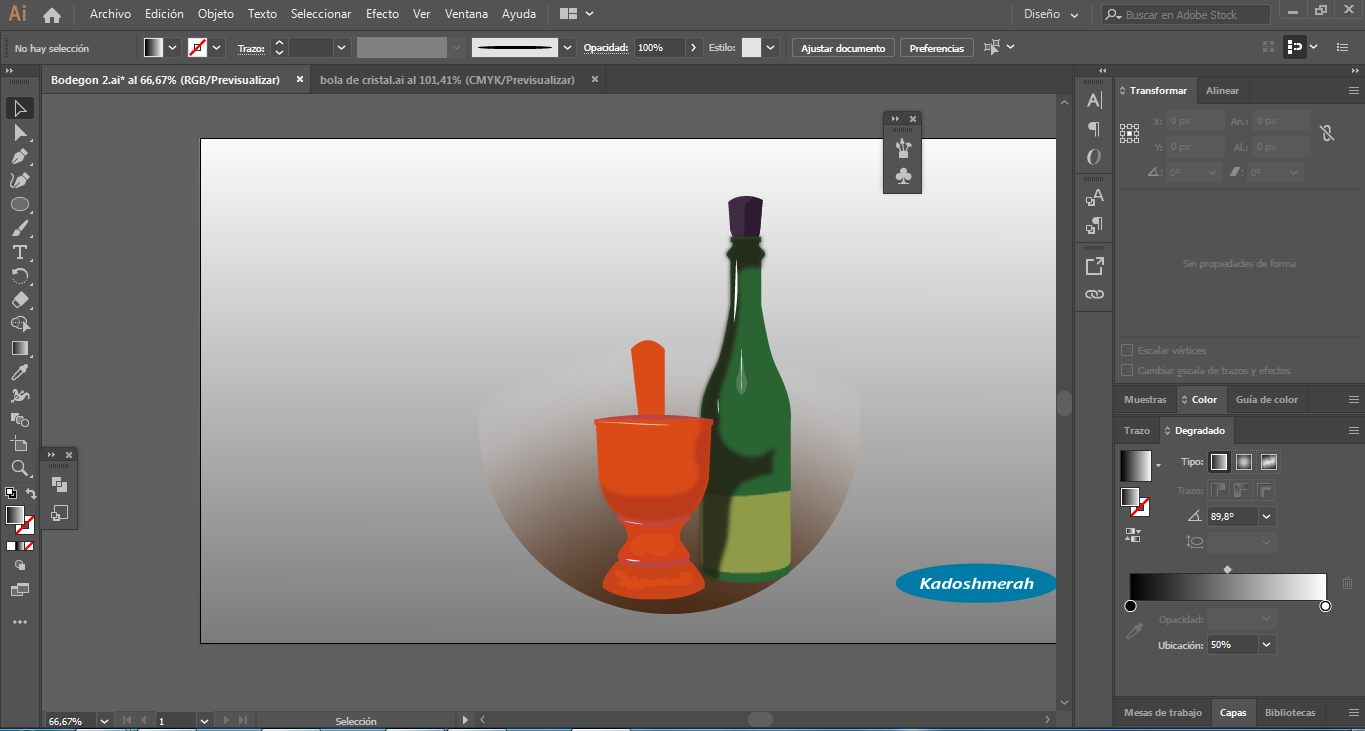The height and width of the screenshot is (731, 1365).
Task: Open the Guía de color tab
Action: tap(1266, 399)
